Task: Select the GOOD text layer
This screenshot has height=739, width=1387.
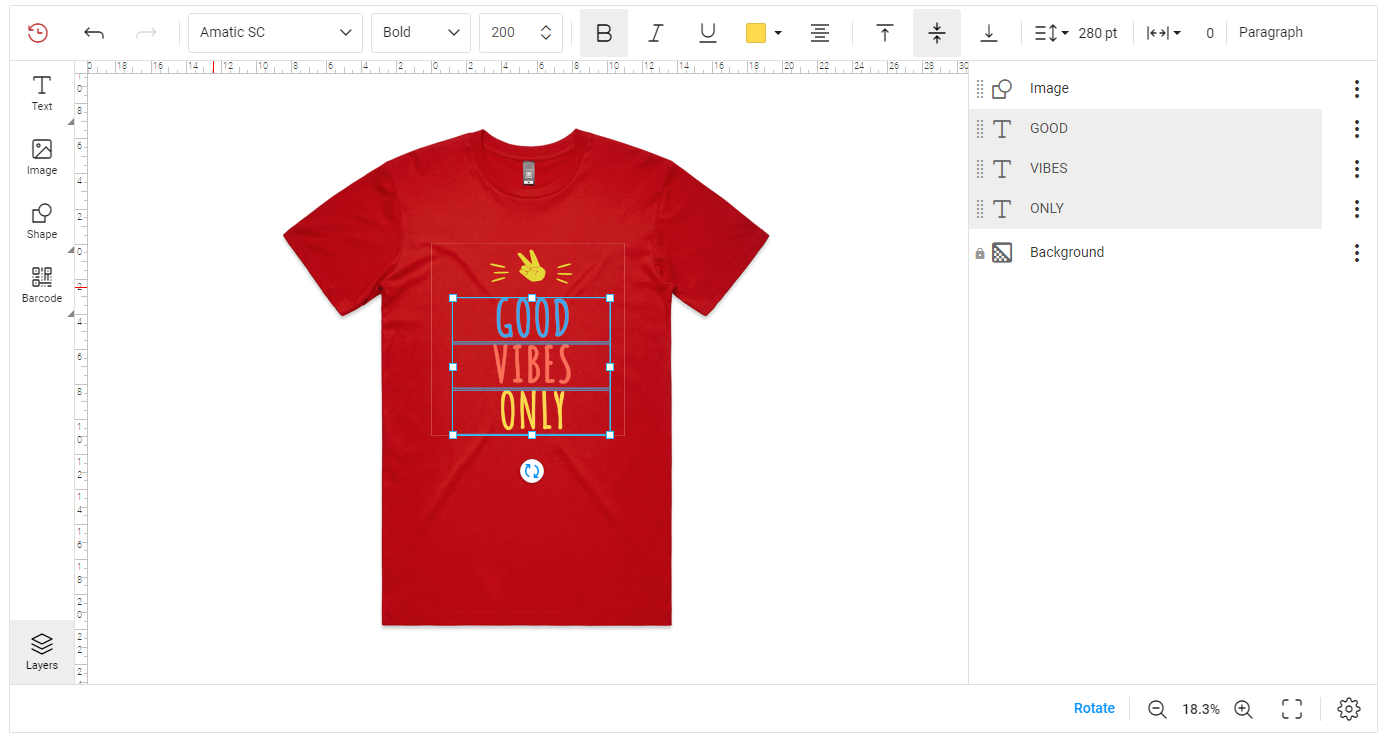Action: pyautogui.click(x=1145, y=129)
